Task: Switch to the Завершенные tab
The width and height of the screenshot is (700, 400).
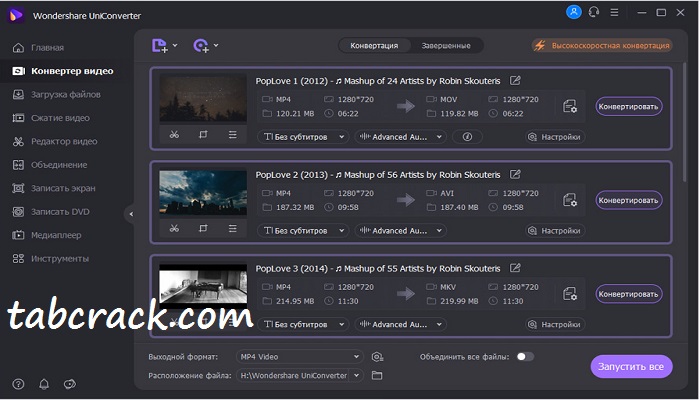Action: point(446,46)
